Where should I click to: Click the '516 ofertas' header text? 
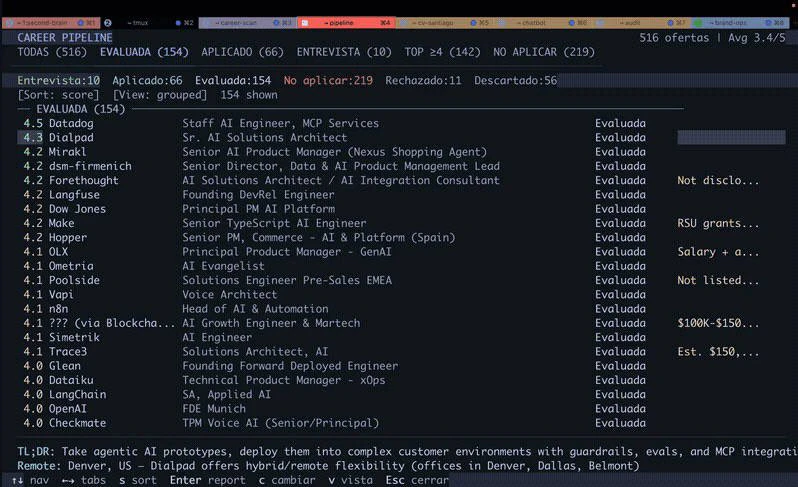[674, 38]
